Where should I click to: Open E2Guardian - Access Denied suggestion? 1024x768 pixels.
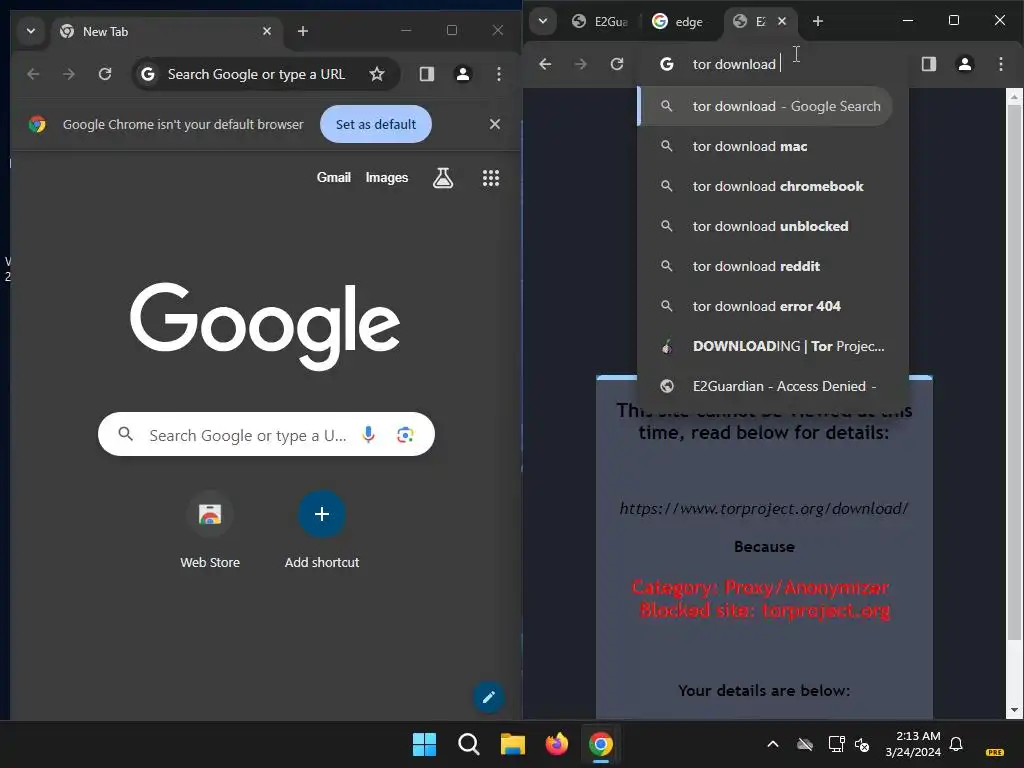(x=773, y=386)
